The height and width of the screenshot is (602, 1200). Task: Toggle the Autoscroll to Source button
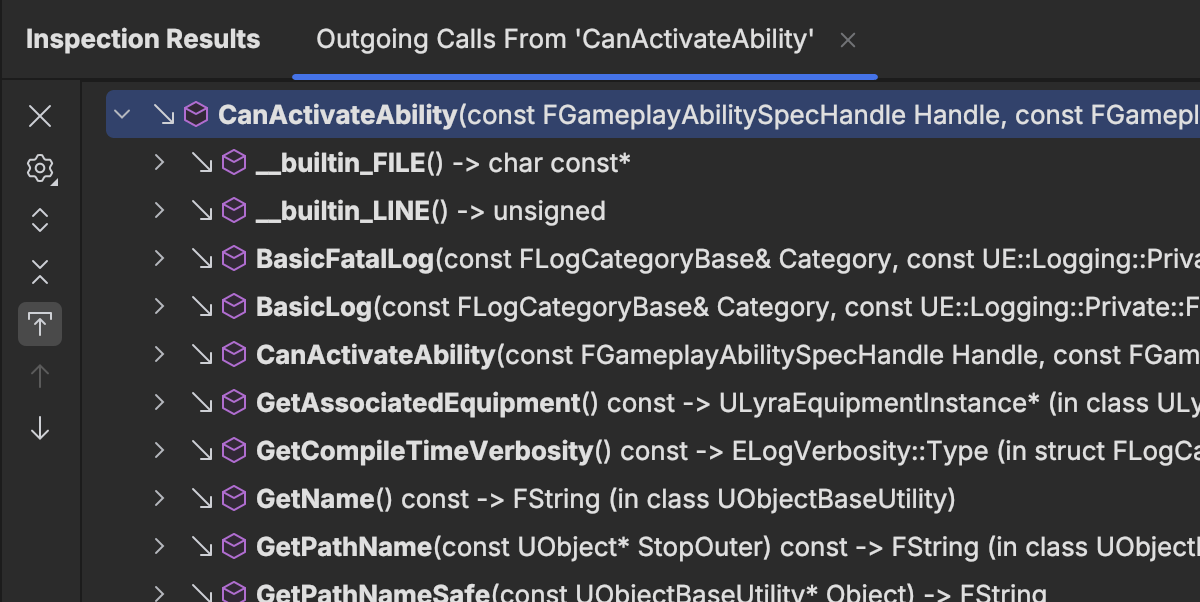[40, 324]
